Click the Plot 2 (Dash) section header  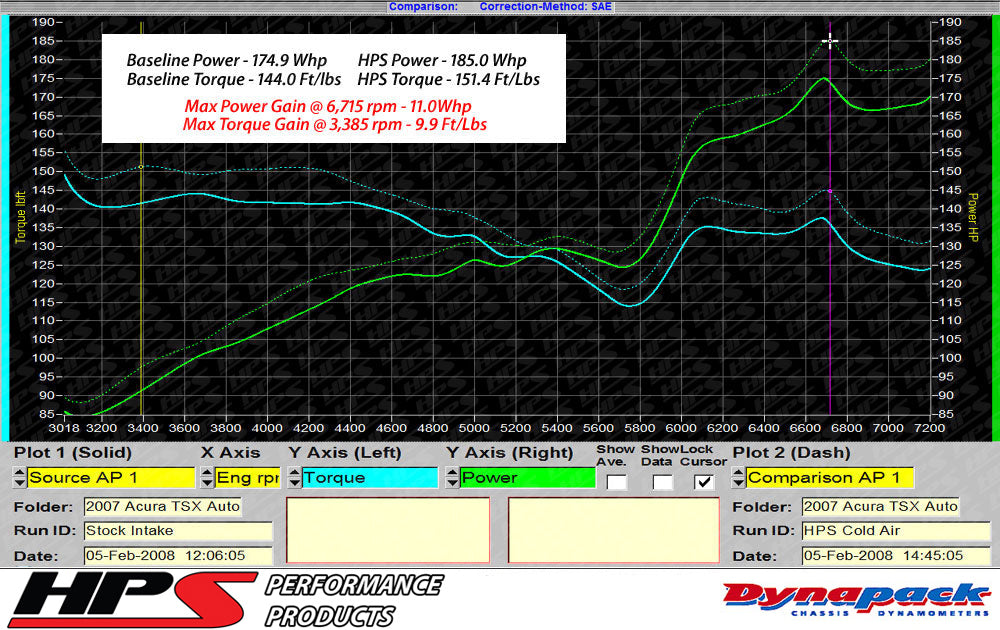[x=788, y=452]
